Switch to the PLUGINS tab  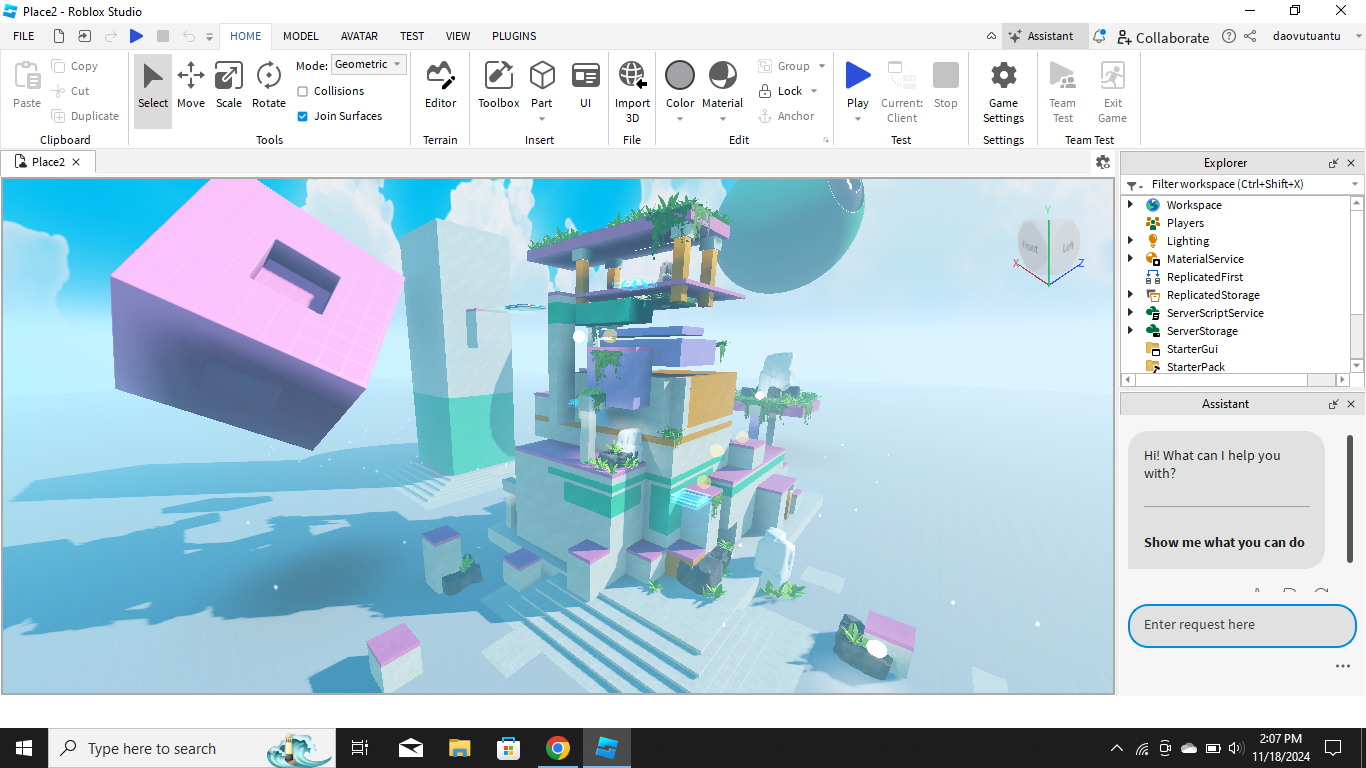pyautogui.click(x=514, y=36)
